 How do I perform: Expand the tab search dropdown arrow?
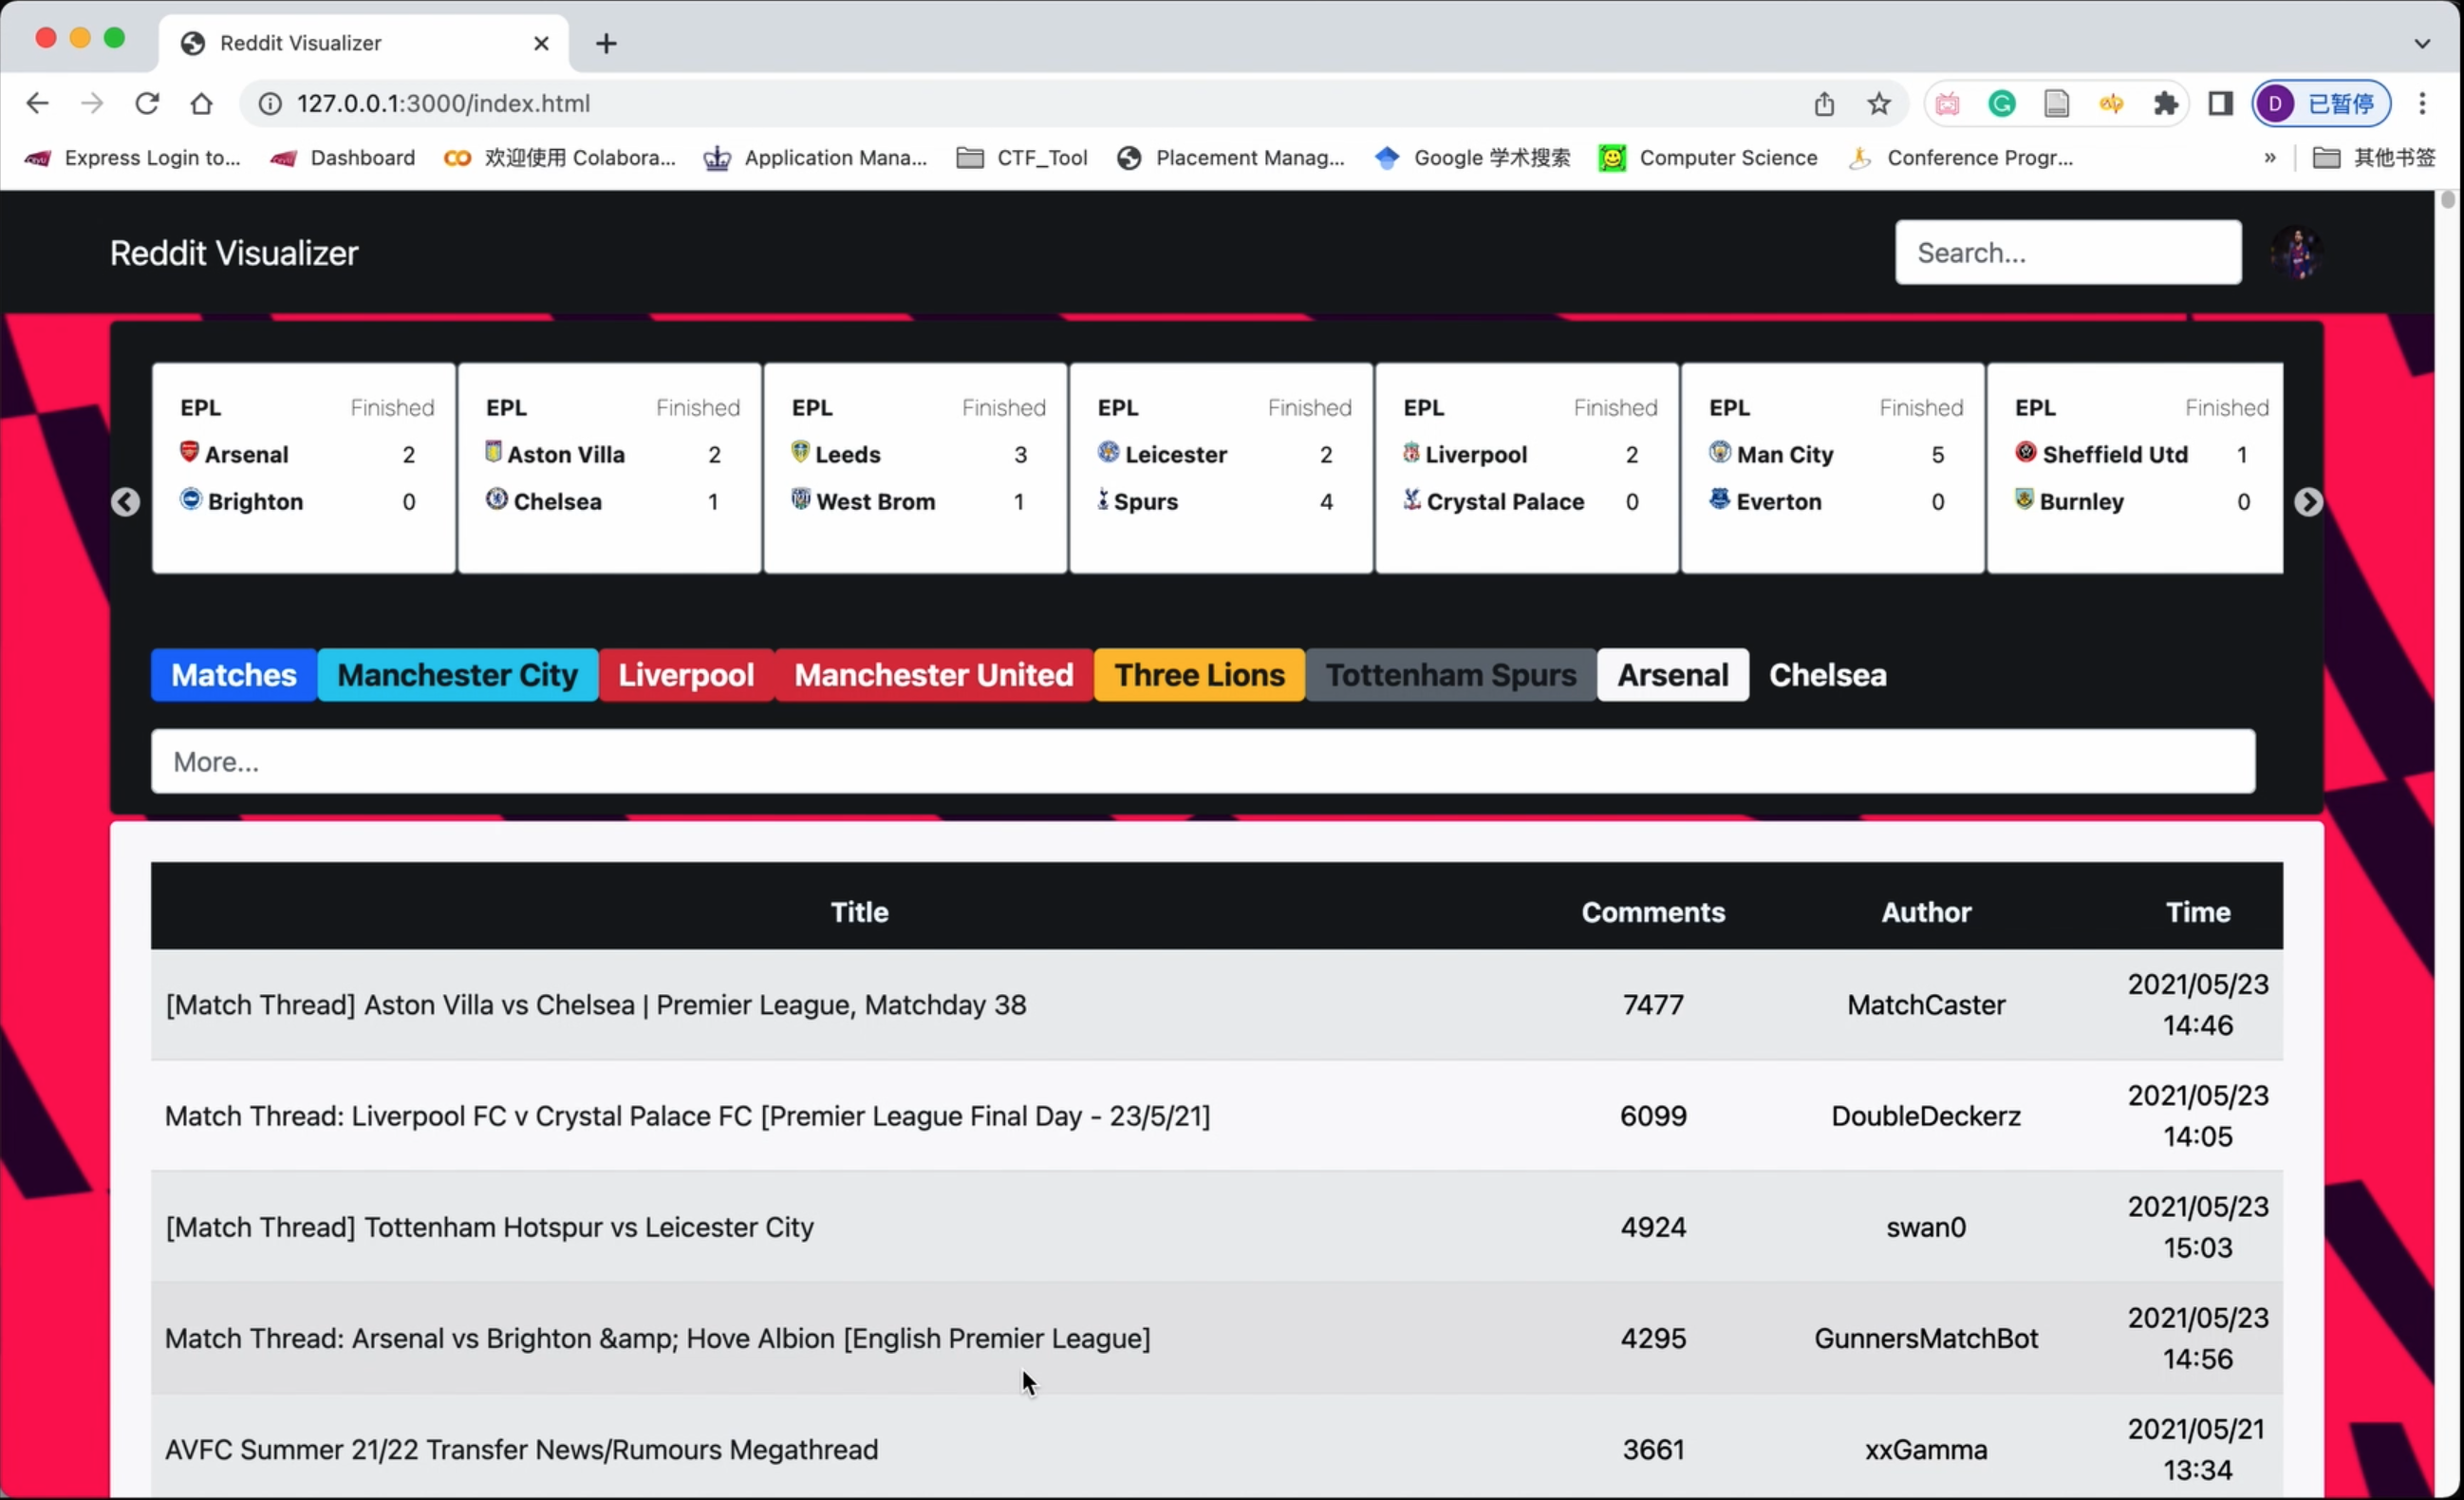pos(2422,43)
